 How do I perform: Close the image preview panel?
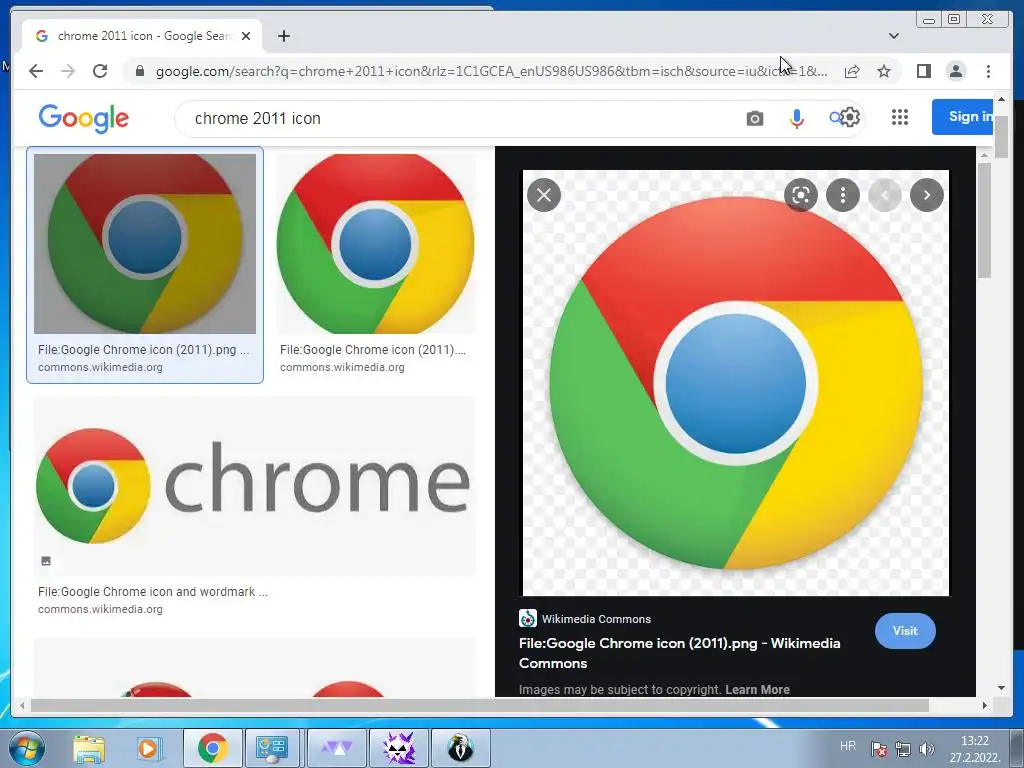(x=544, y=195)
